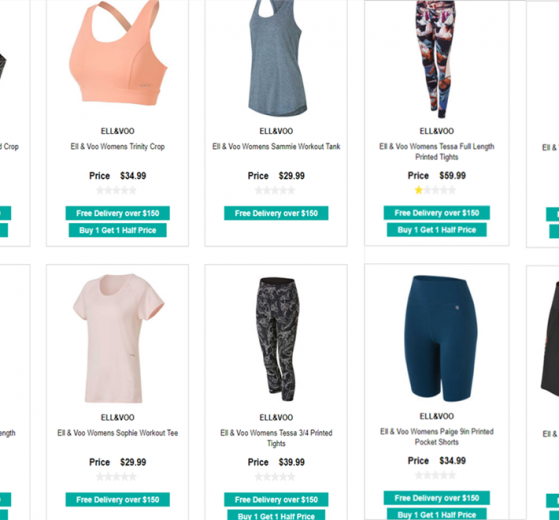The width and height of the screenshot is (559, 520).
Task: View the Tessa Full Length Printed Tights image
Action: tap(437, 59)
